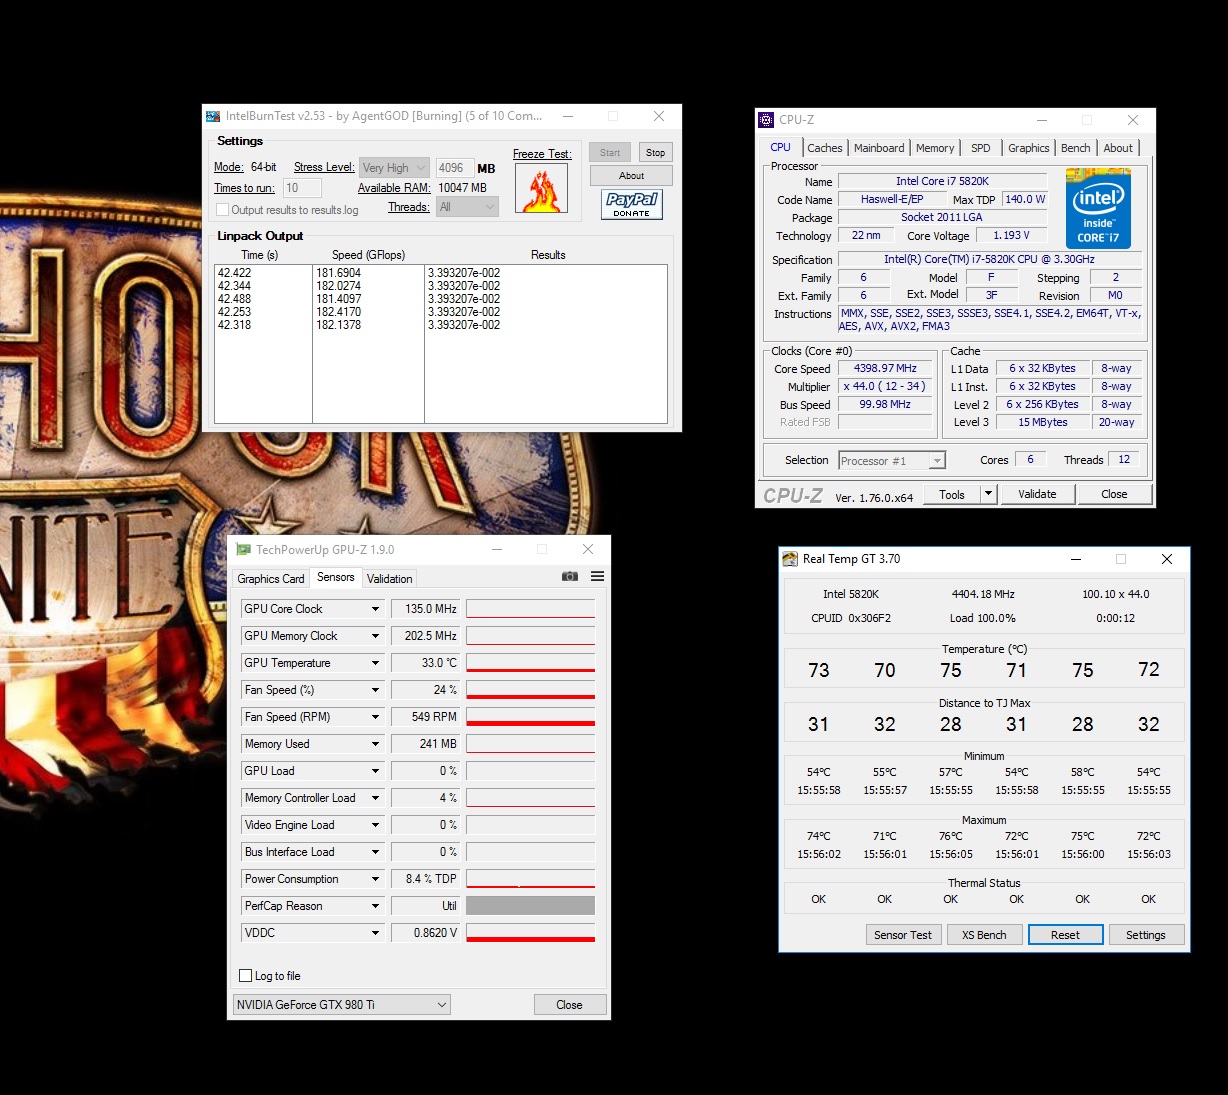Click the GPU-Z screenshot camera icon
Viewport: 1228px width, 1095px height.
[x=570, y=576]
